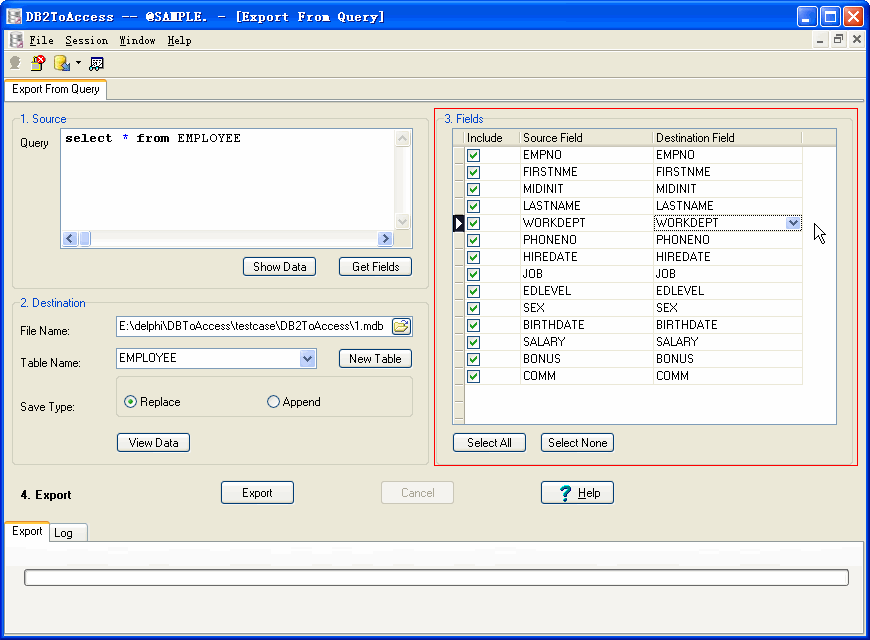Screen dimensions: 870x640
Task: Click the PHONENO destination field cell
Action: tap(727, 240)
